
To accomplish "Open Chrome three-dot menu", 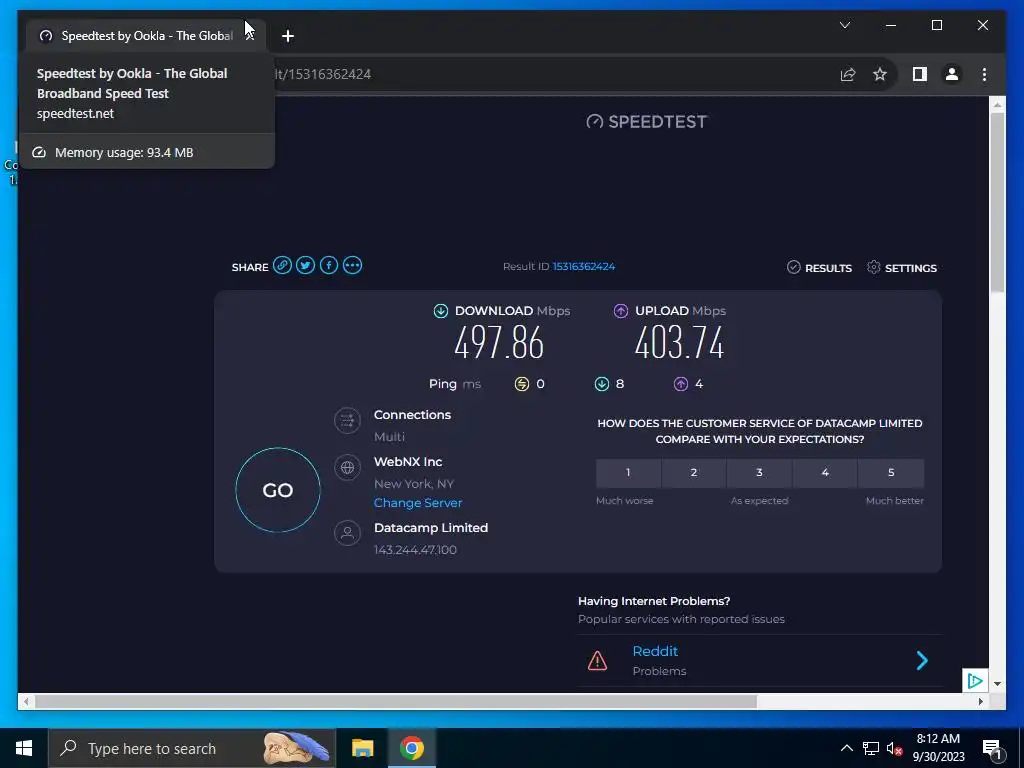I will [984, 74].
